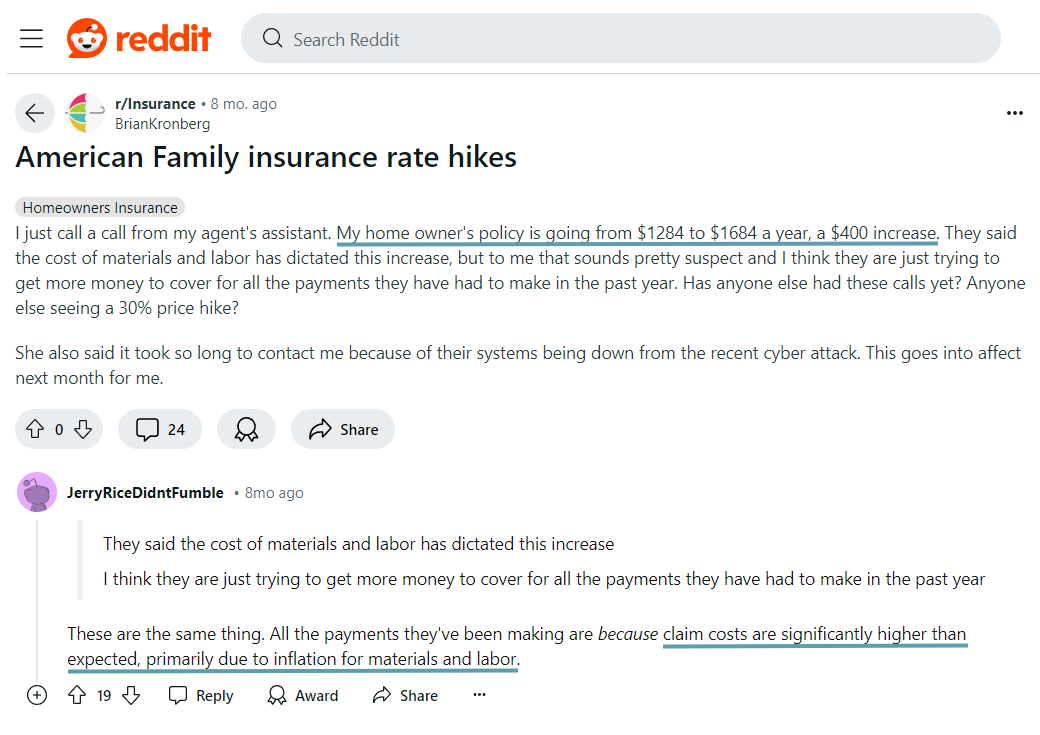The width and height of the screenshot is (1040, 735).
Task: Upvote the American Family post
Action: 35,429
